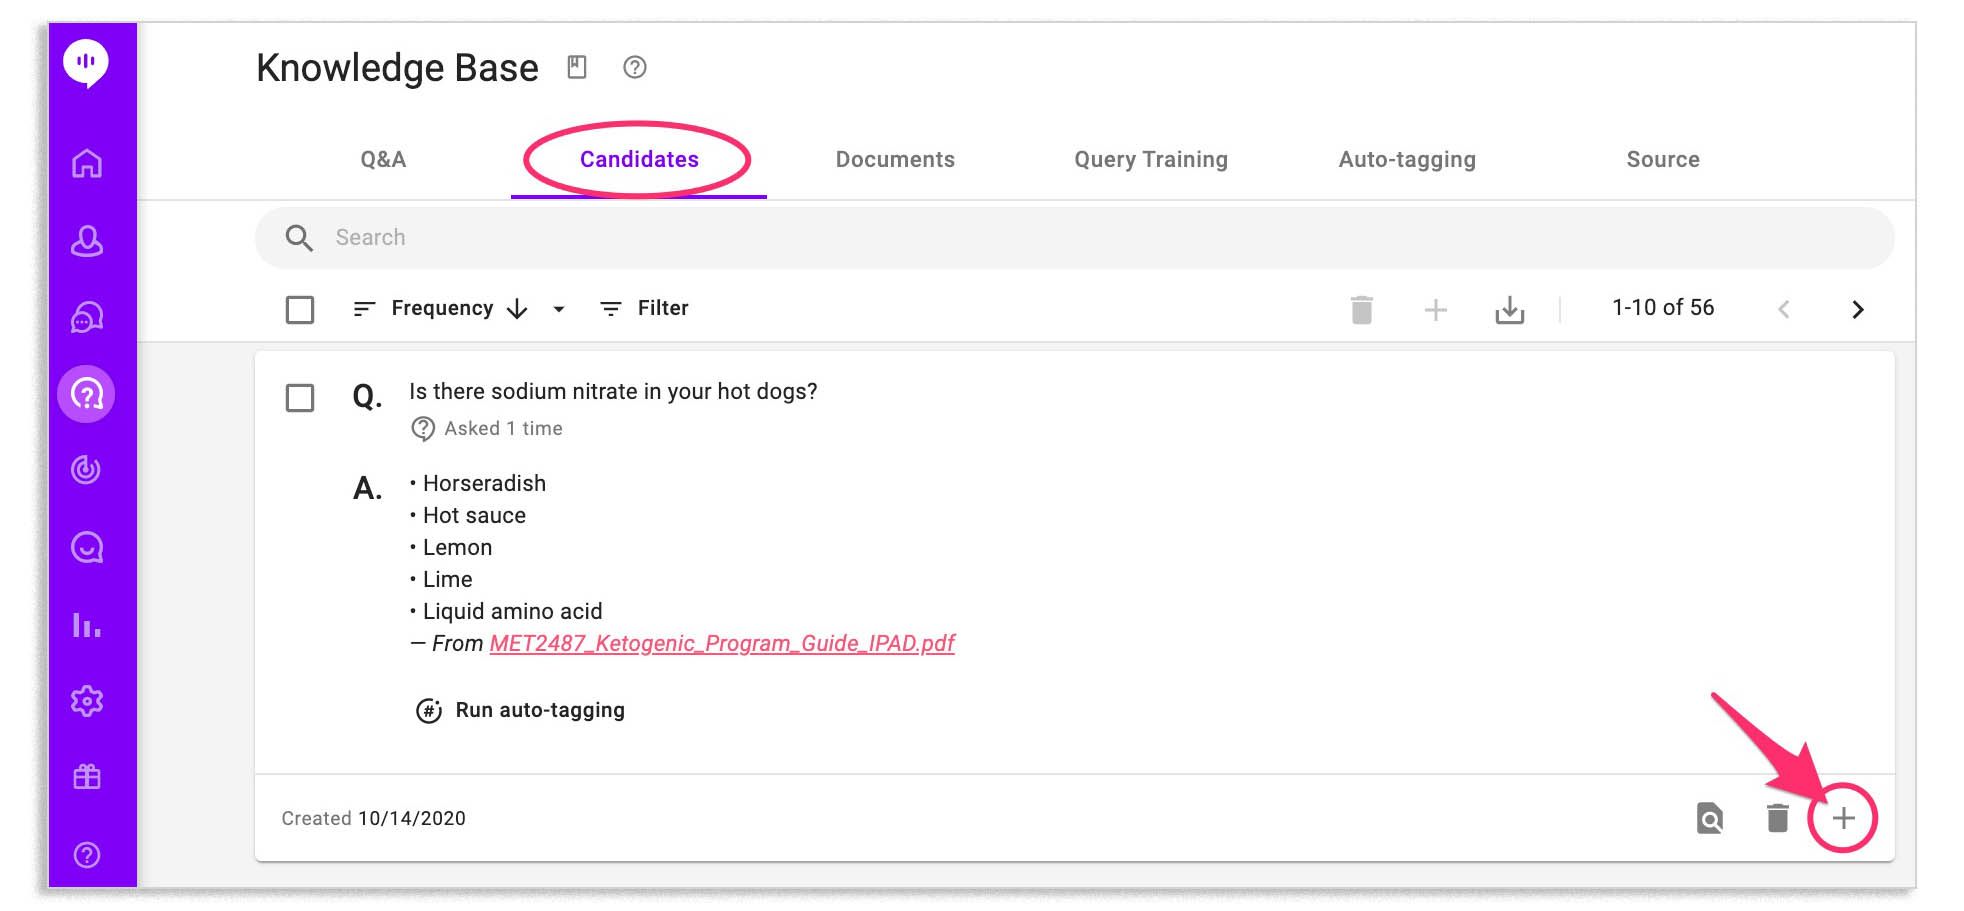Click the Frequency sort label

tap(442, 308)
